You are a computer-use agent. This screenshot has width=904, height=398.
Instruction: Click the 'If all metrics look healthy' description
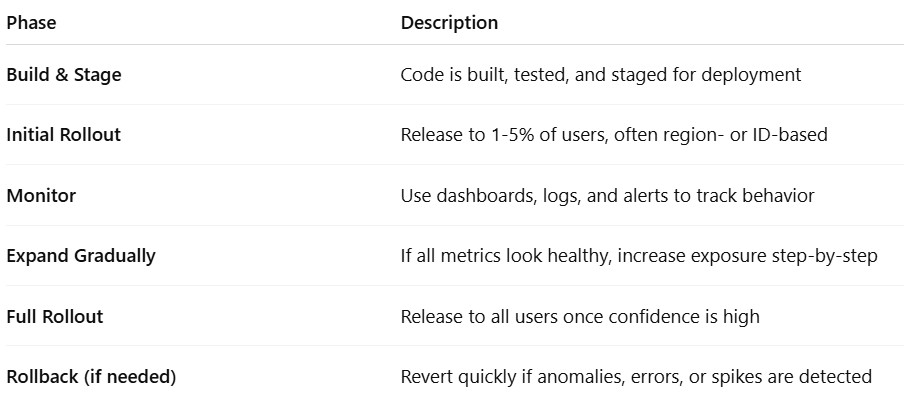(639, 256)
